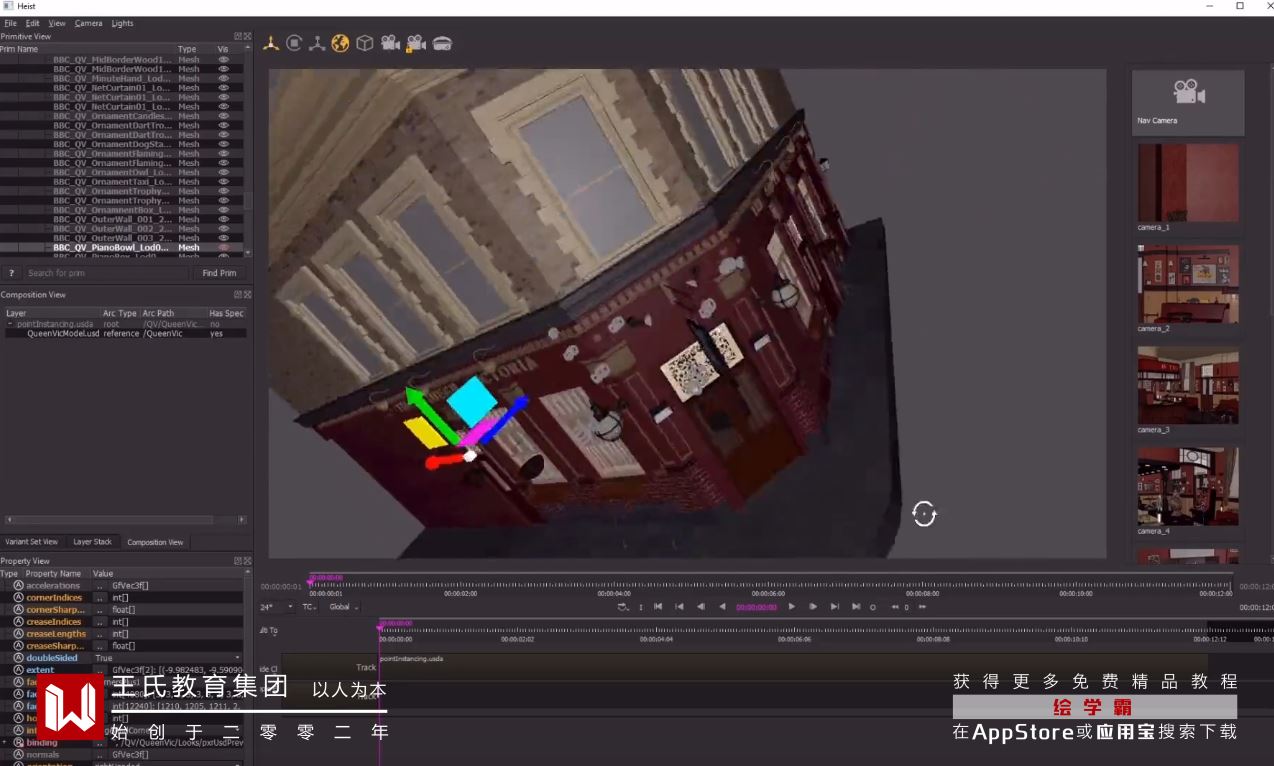The width and height of the screenshot is (1274, 766).
Task: Expand the binding property row
Action: (5, 743)
